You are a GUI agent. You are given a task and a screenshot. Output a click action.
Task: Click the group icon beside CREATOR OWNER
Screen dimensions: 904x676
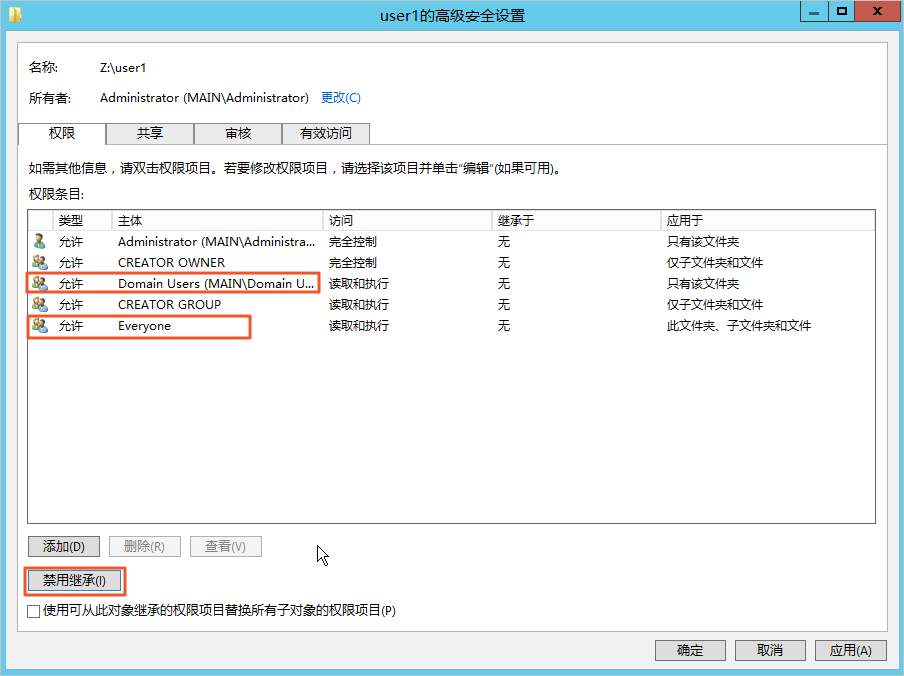point(40,262)
